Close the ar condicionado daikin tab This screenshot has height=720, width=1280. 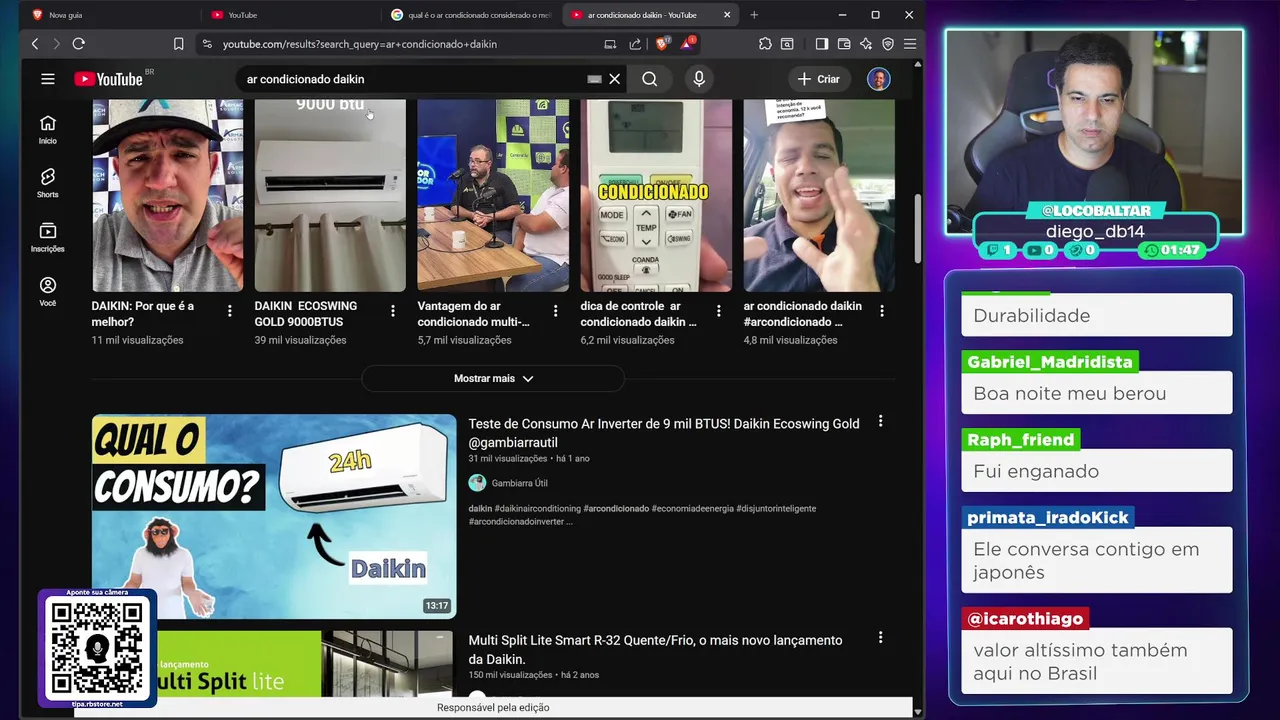727,15
